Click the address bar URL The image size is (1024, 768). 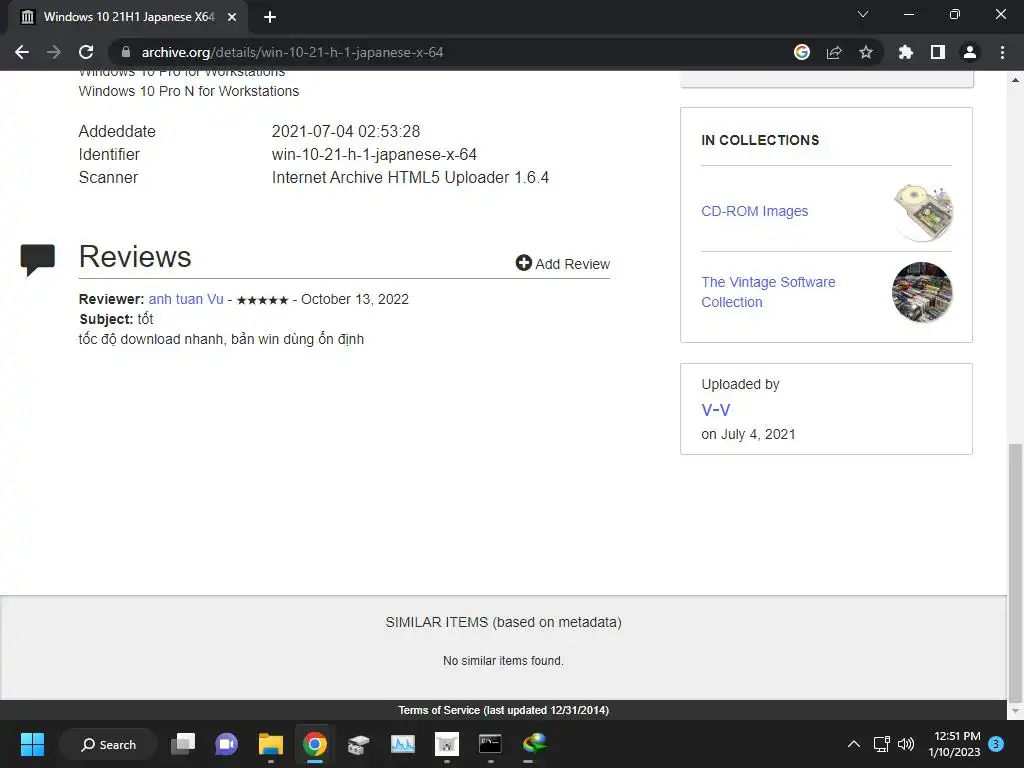292,52
